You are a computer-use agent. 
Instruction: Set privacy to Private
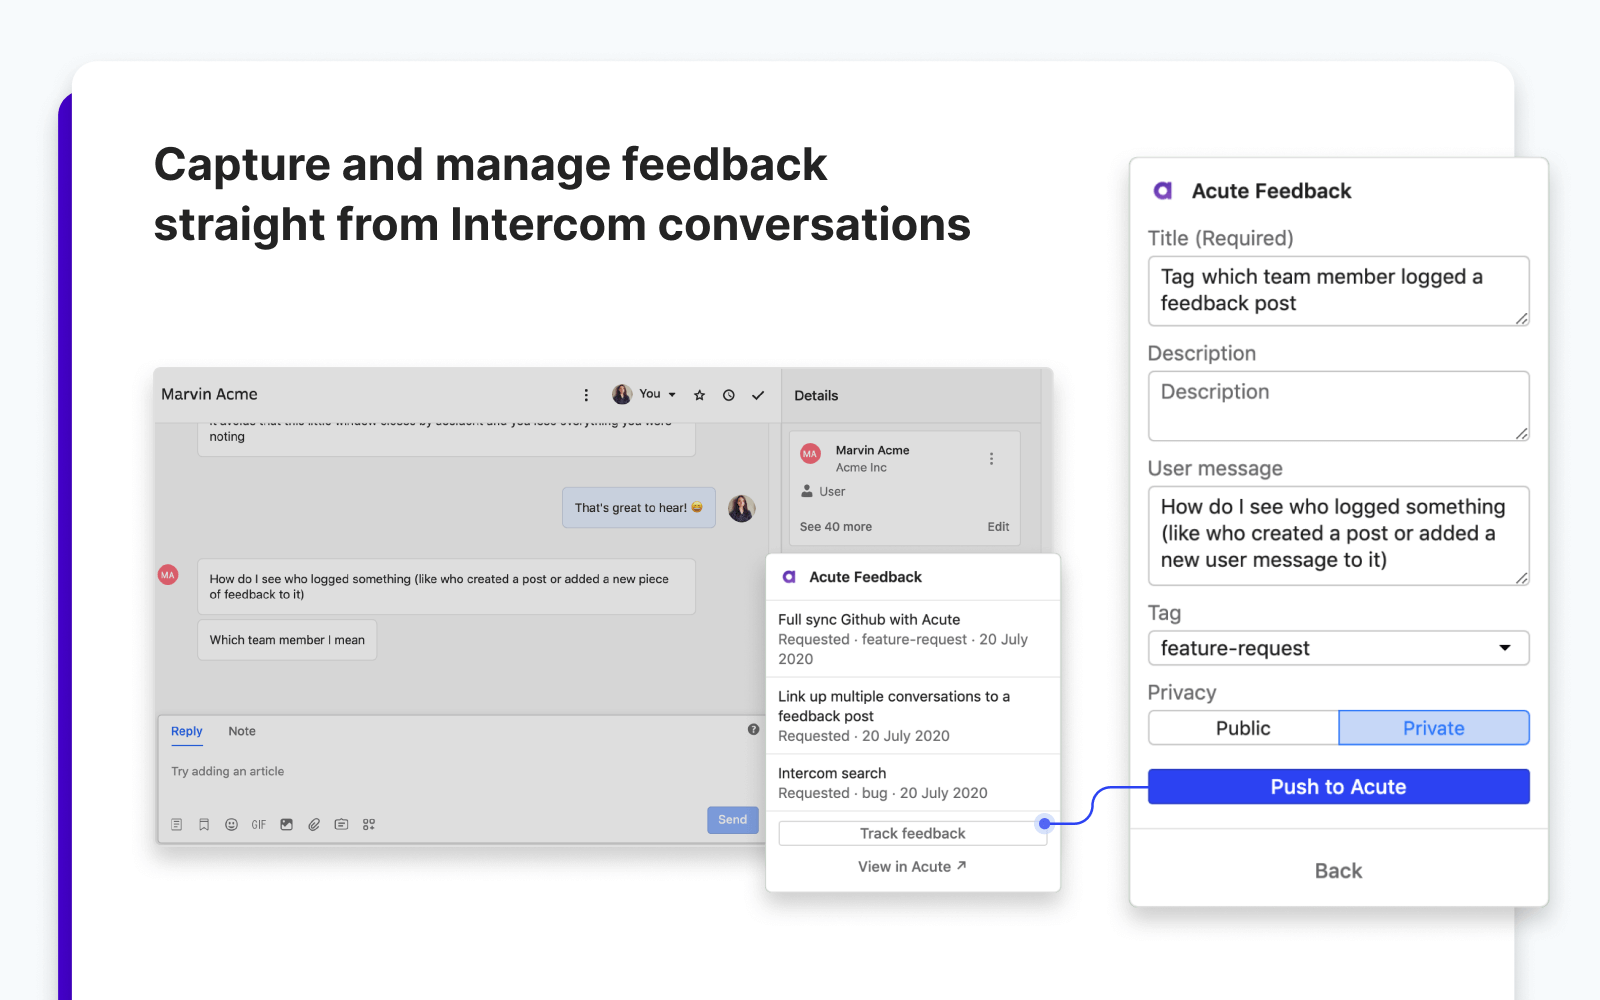coord(1434,728)
